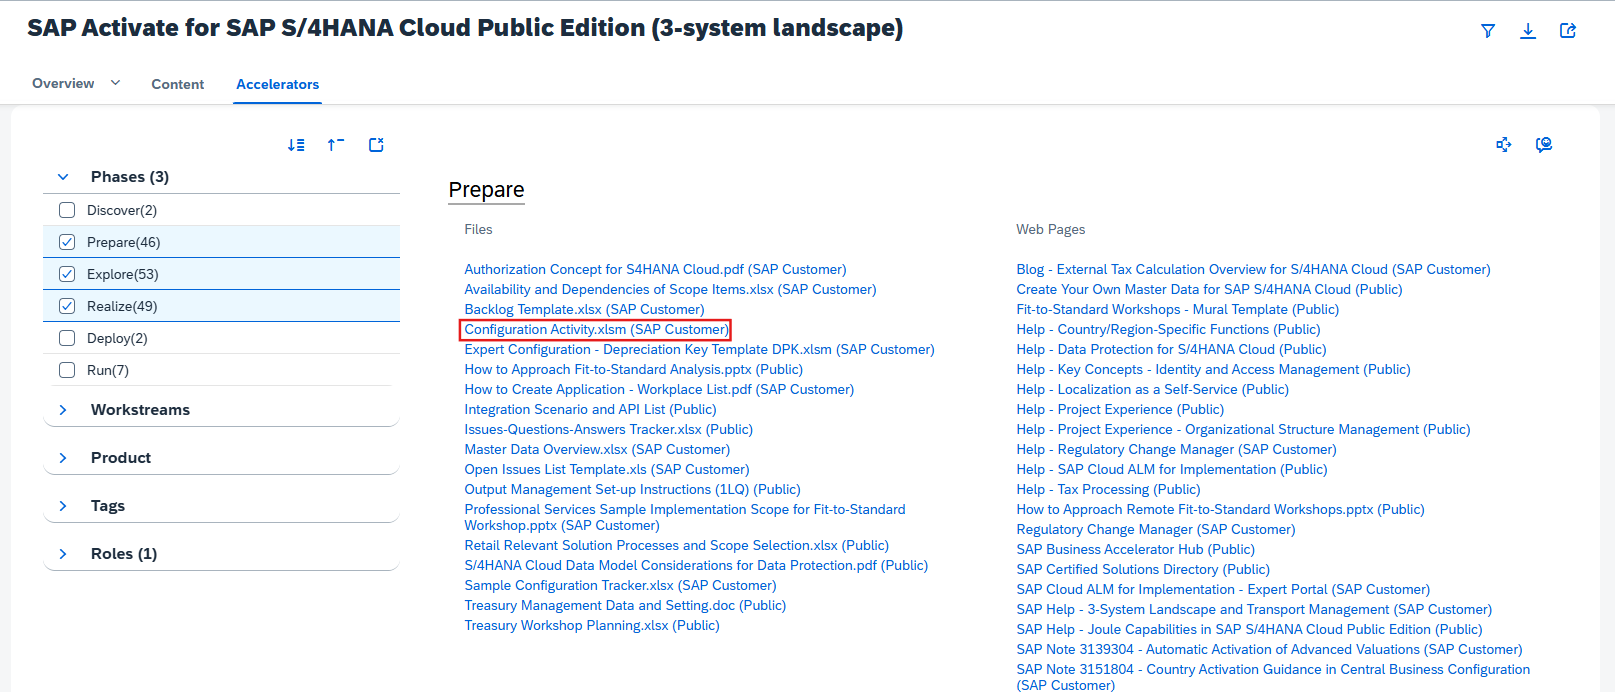Click the reset filter icon above Phases
The width and height of the screenshot is (1615, 692).
coord(376,145)
